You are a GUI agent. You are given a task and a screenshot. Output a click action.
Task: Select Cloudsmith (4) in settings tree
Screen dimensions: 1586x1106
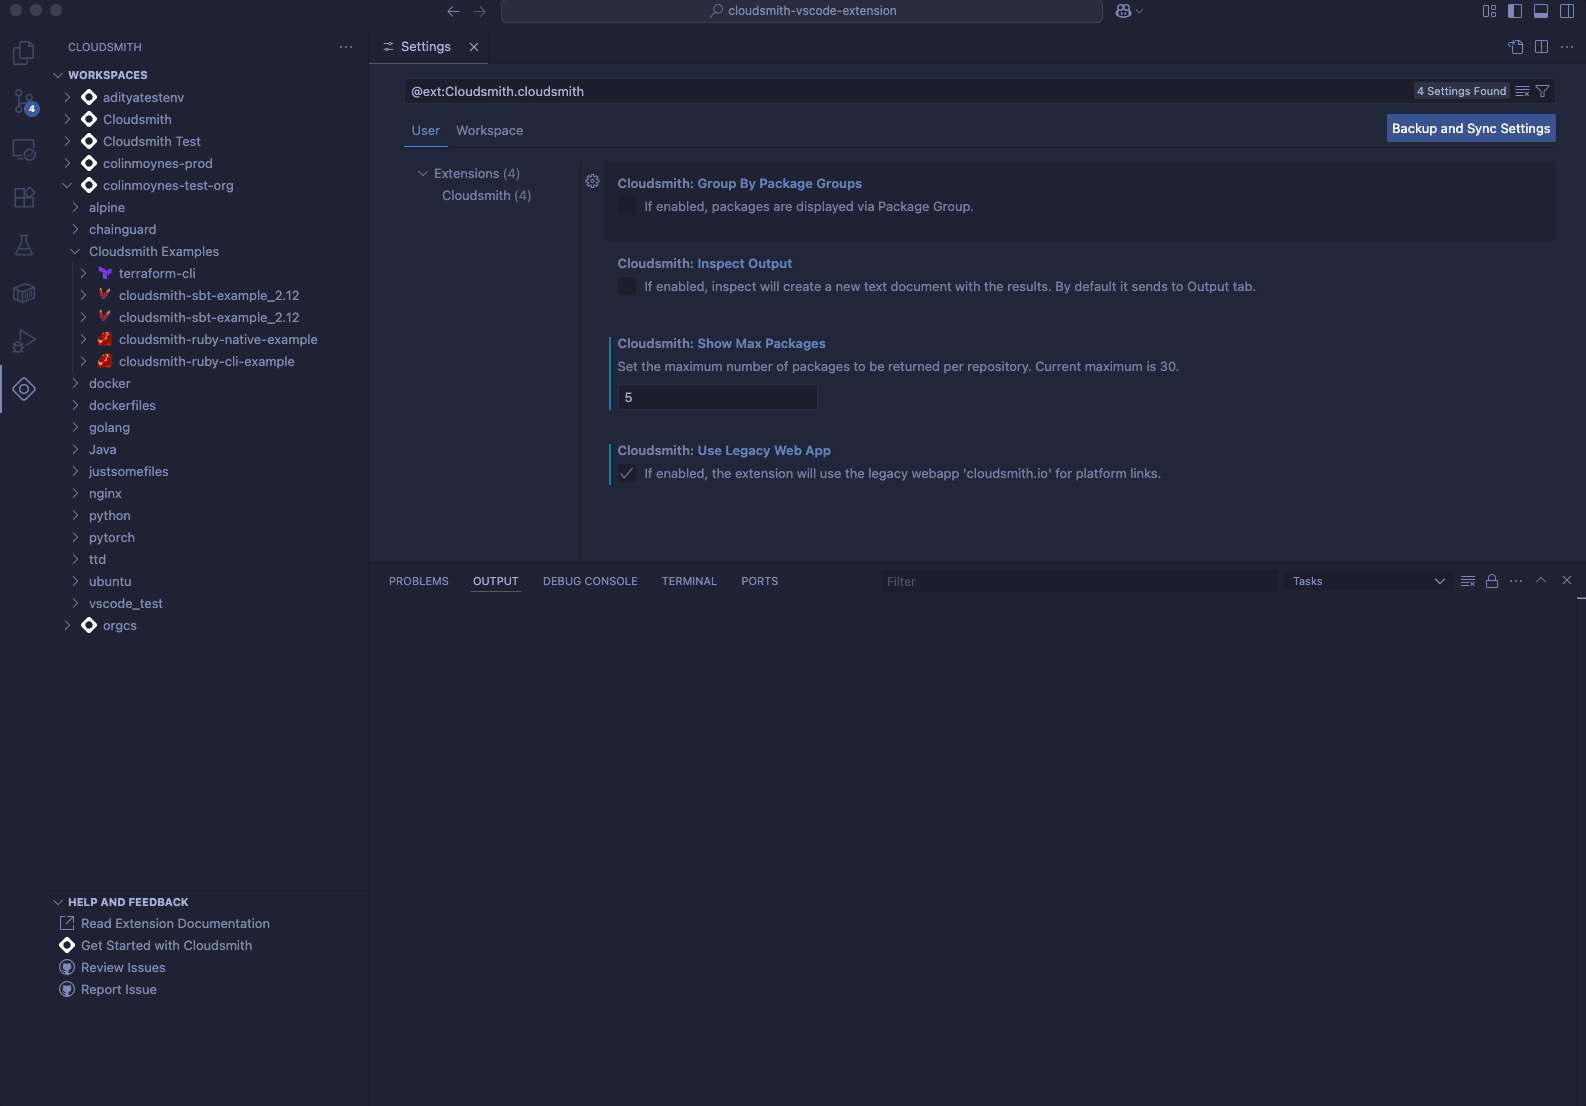click(486, 195)
